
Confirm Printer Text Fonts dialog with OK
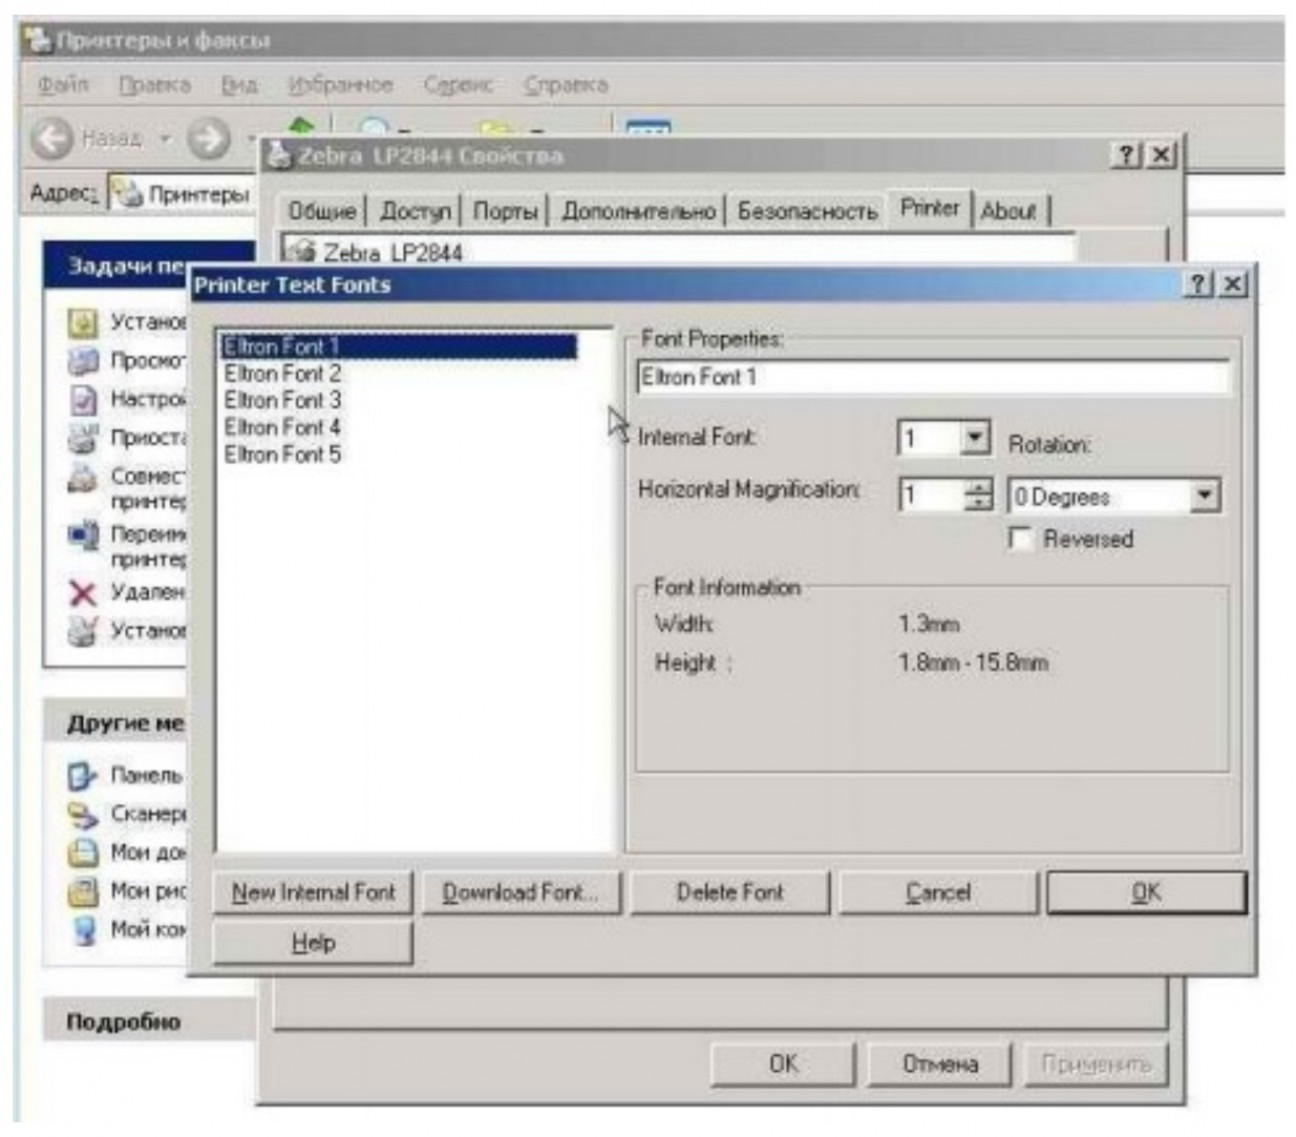(1146, 892)
